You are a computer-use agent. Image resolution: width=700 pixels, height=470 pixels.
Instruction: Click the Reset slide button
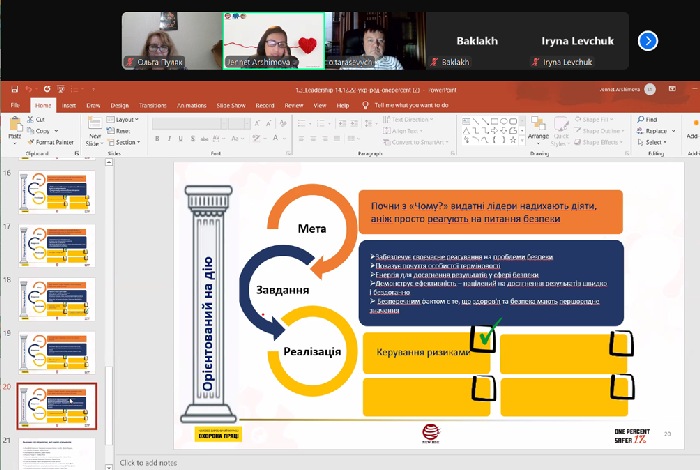pyautogui.click(x=126, y=130)
